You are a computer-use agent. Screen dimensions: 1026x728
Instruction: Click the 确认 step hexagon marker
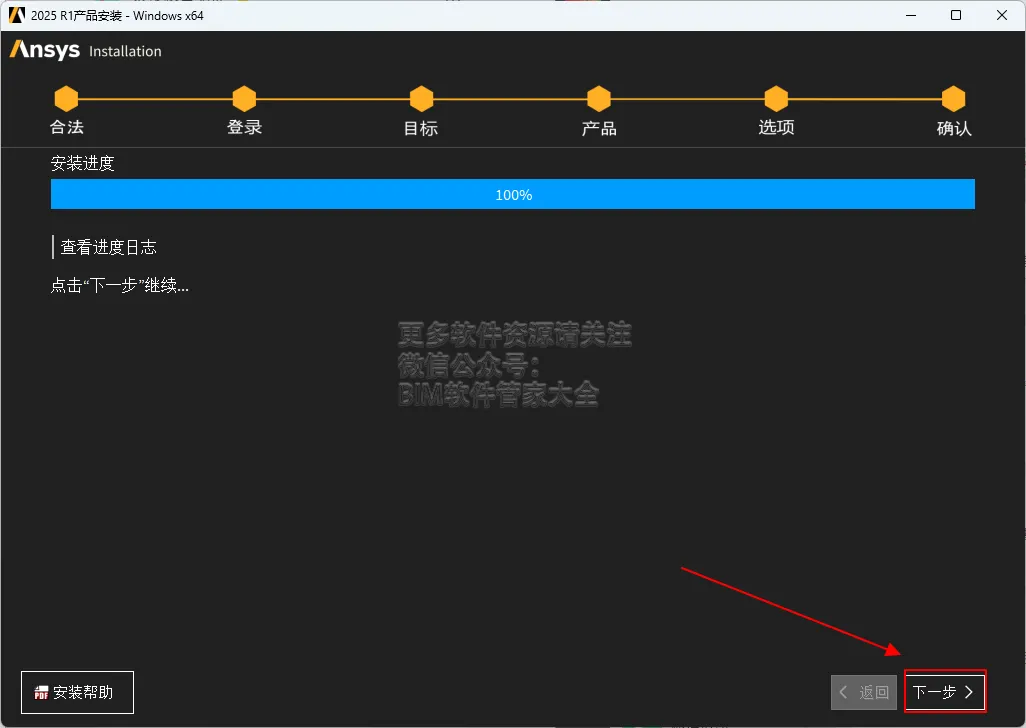[x=953, y=99]
